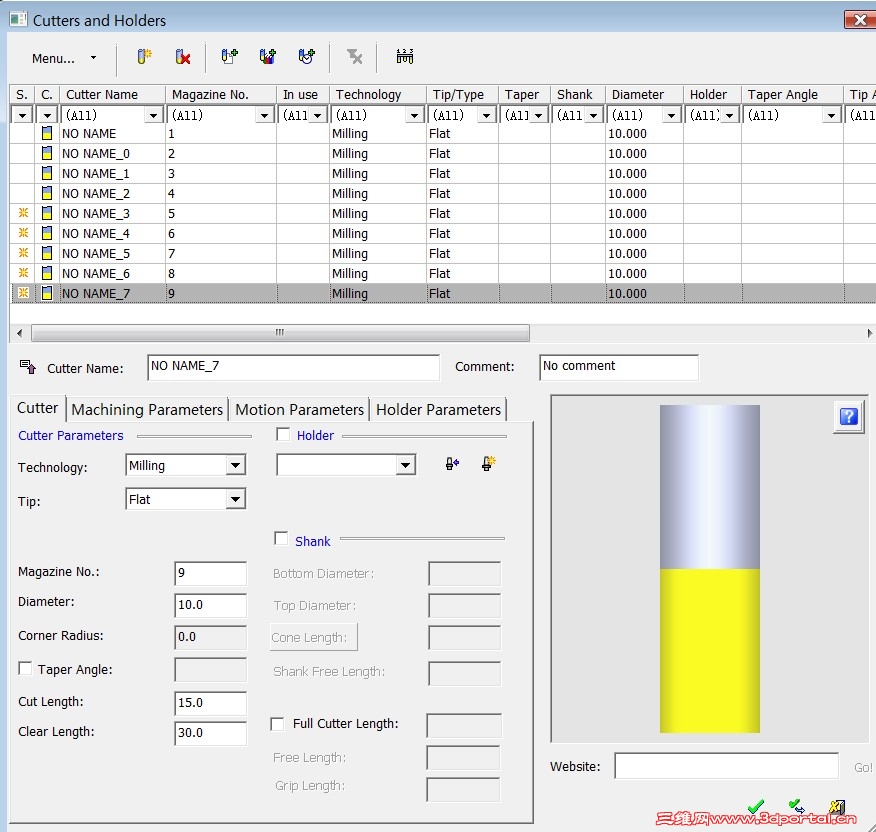The height and width of the screenshot is (832, 876).
Task: Open the Magazine No. column filter dropdown
Action: [x=264, y=116]
